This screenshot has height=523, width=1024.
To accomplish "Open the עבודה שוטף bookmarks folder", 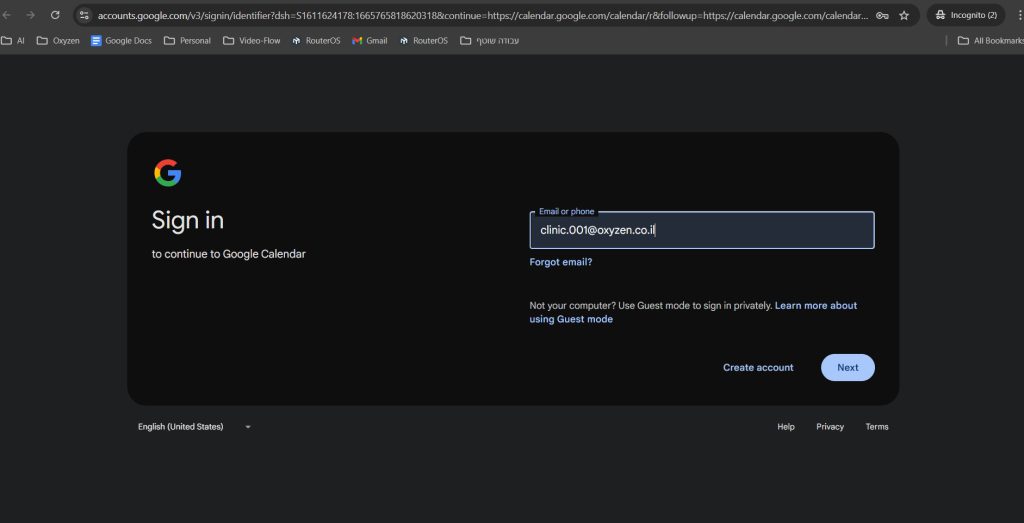I will 489,40.
